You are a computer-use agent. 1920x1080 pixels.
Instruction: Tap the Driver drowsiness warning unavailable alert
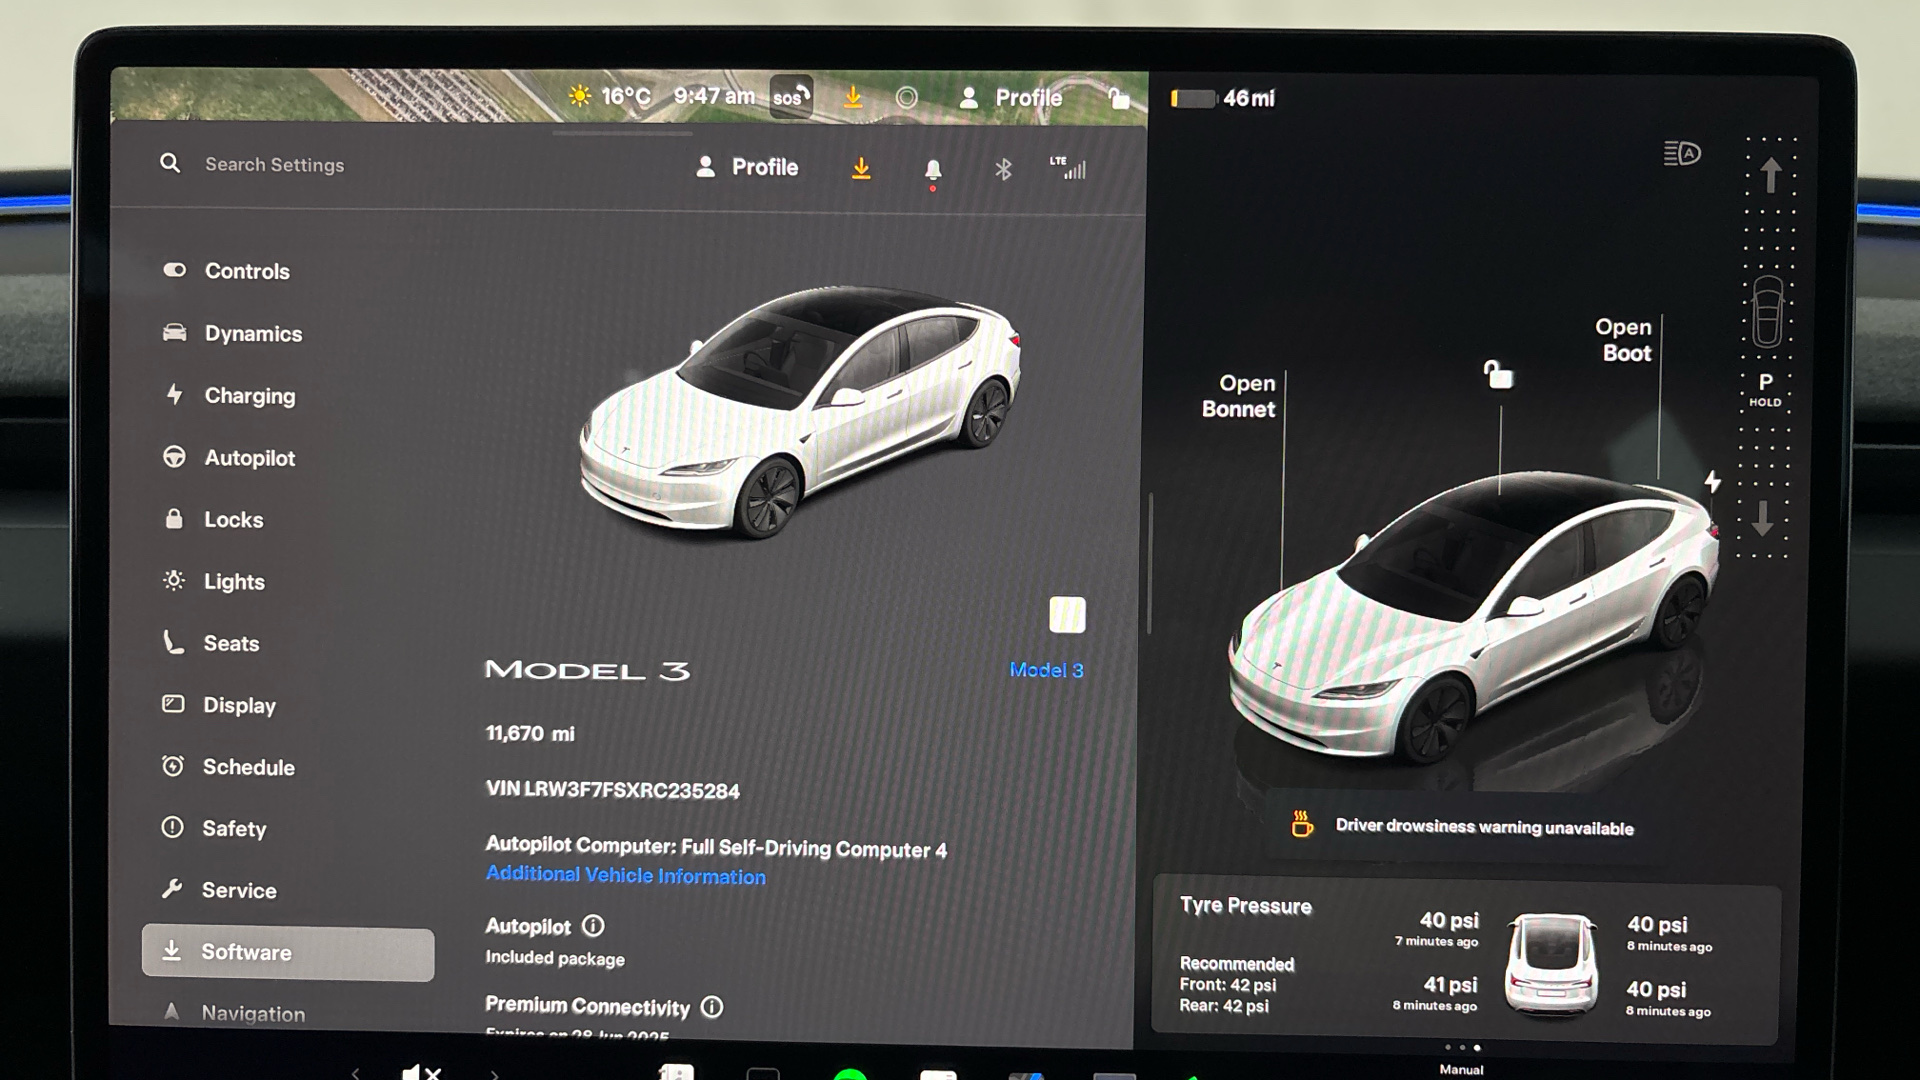click(x=1463, y=826)
